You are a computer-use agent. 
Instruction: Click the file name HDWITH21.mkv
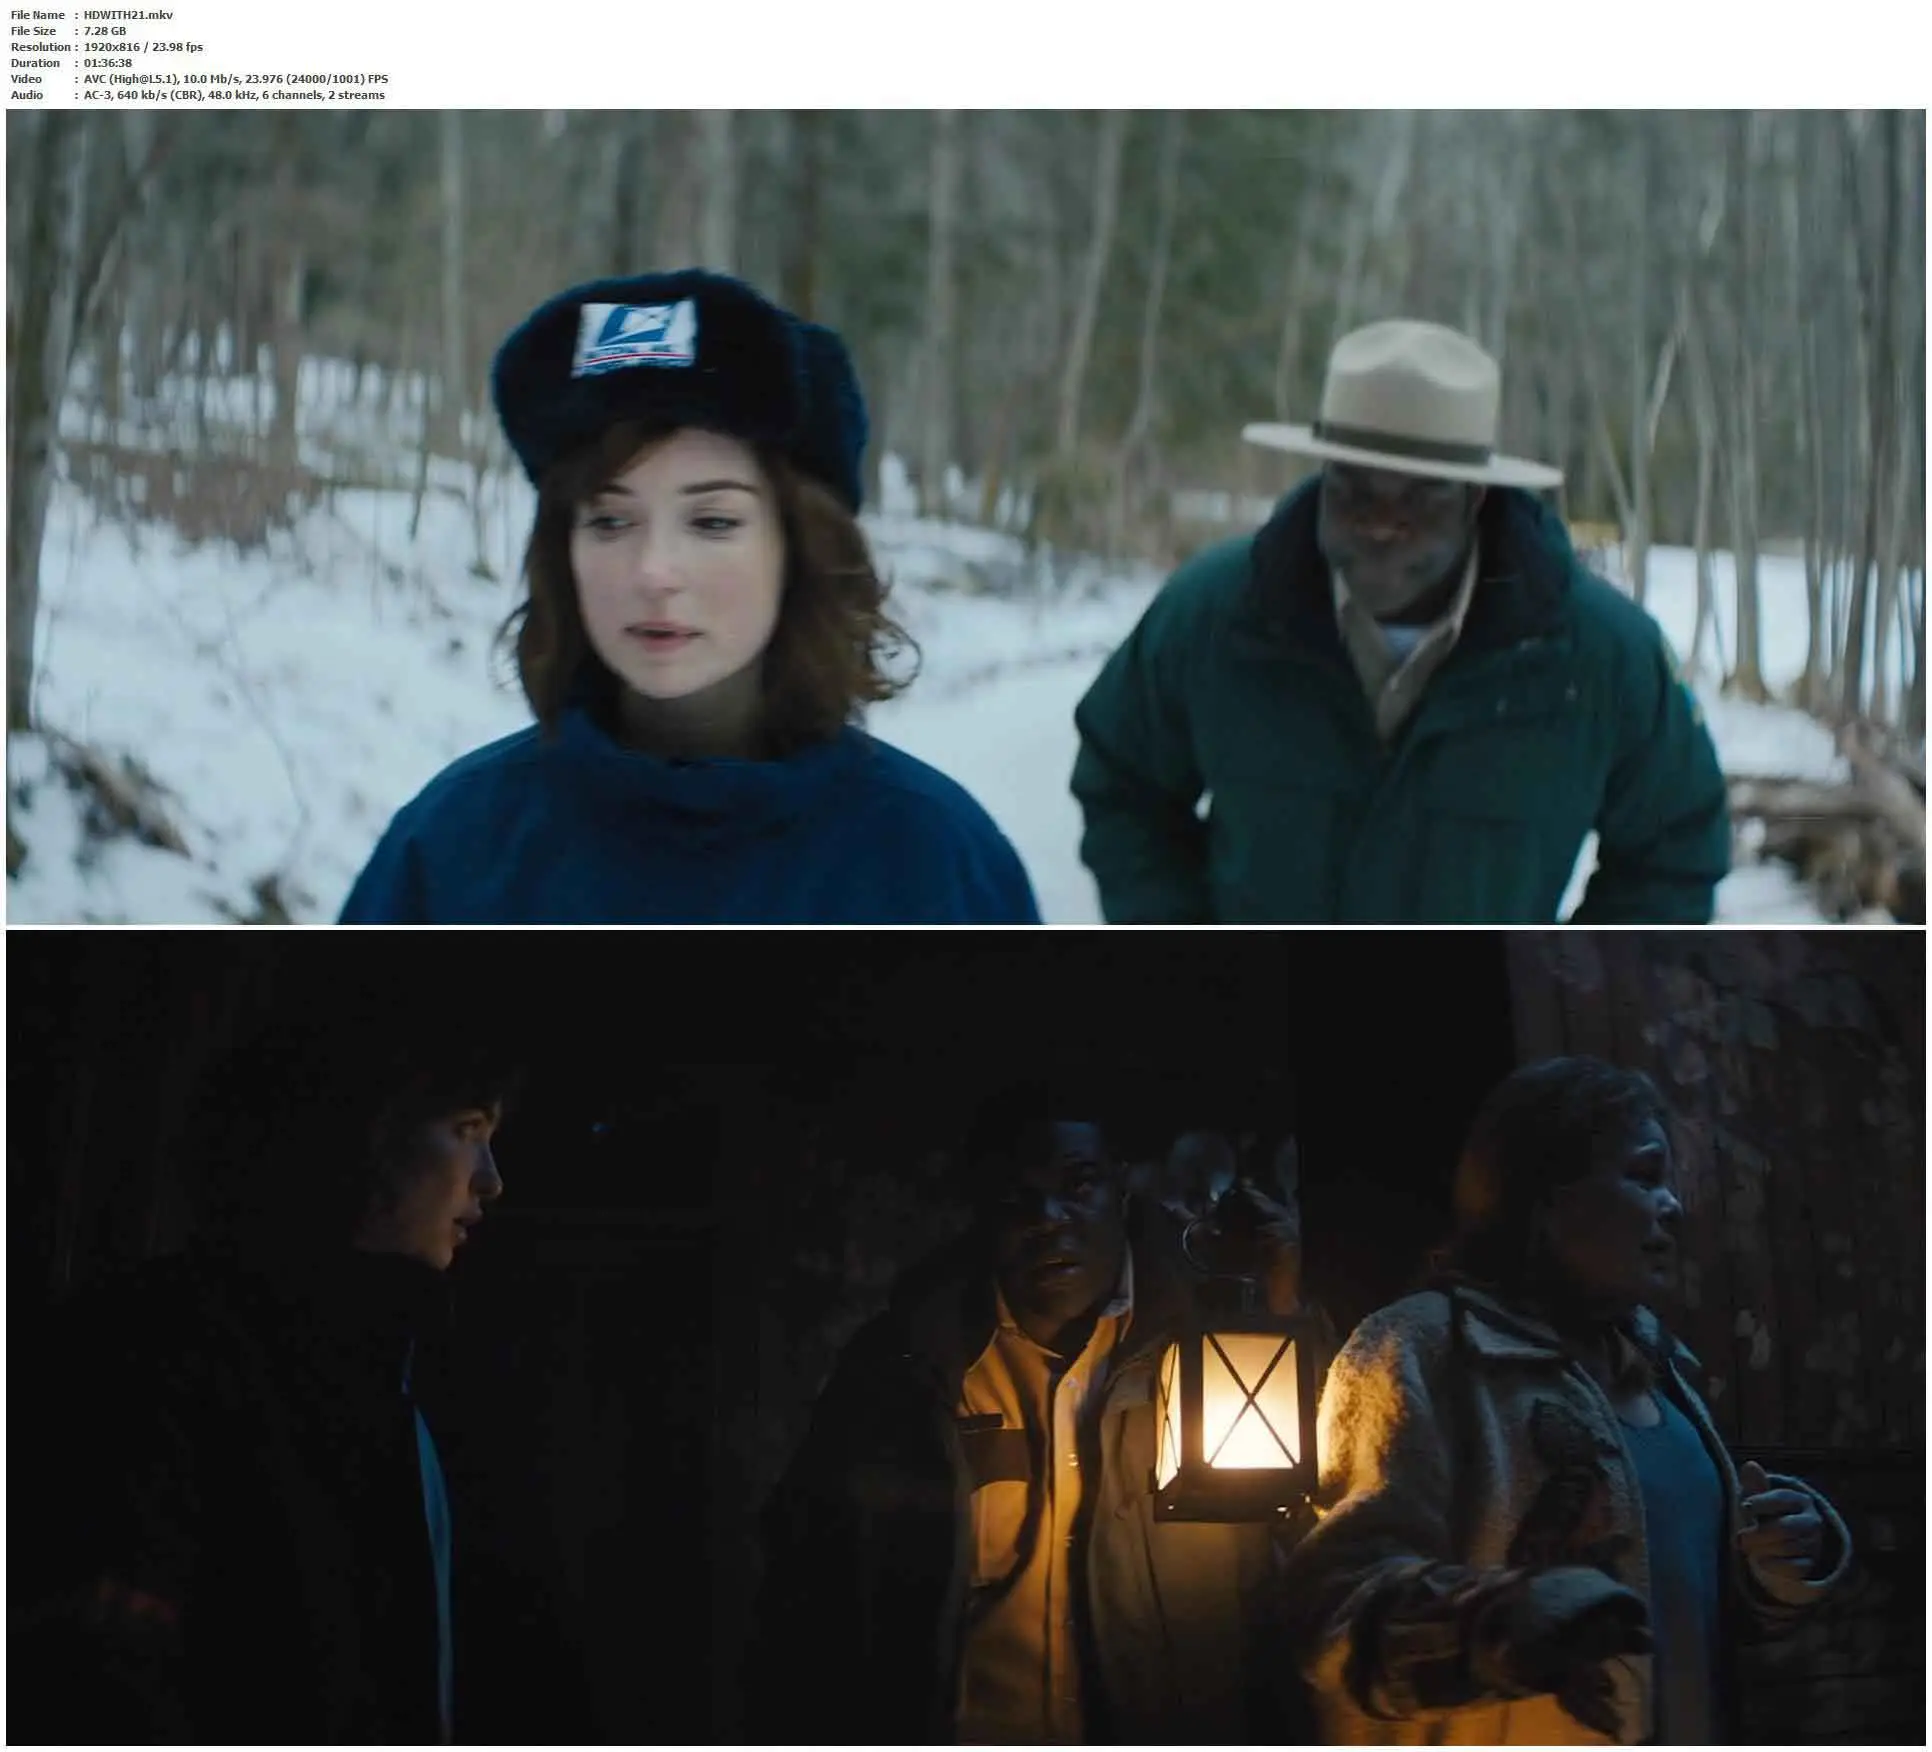click(128, 15)
